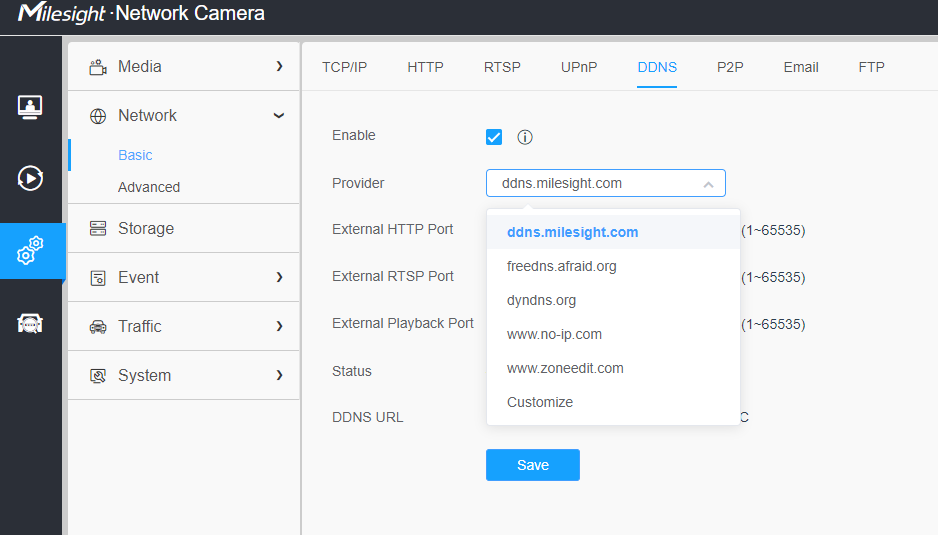Screen dimensions: 938x535
Task: Click the HTTP port range hint (1~65535)
Action: pos(773,230)
